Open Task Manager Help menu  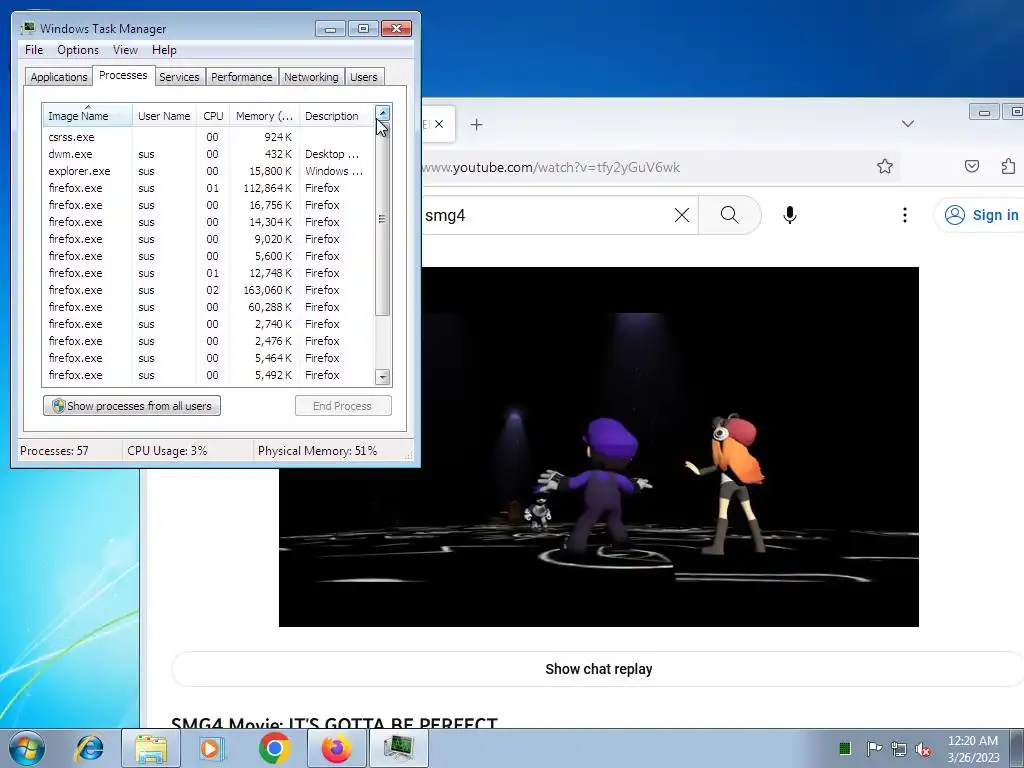164,50
